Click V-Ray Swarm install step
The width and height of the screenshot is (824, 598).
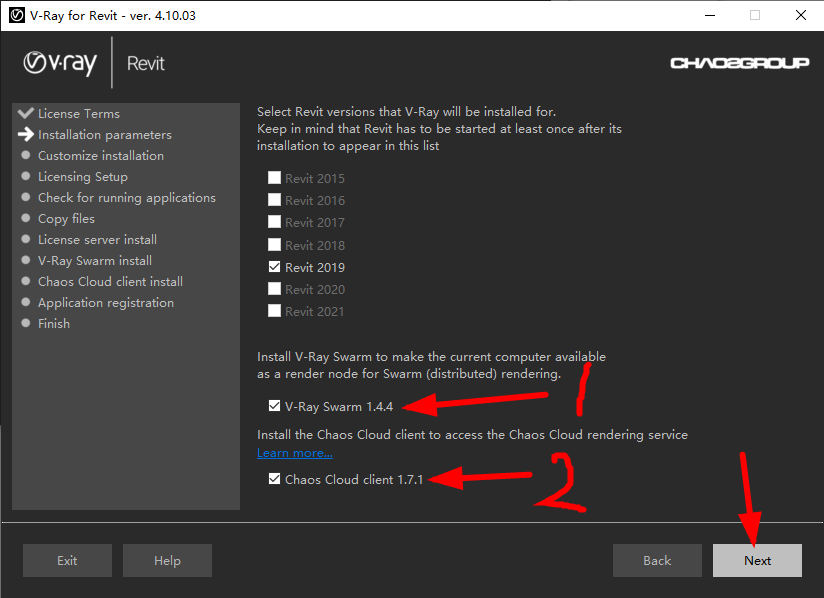pyautogui.click(x=95, y=261)
